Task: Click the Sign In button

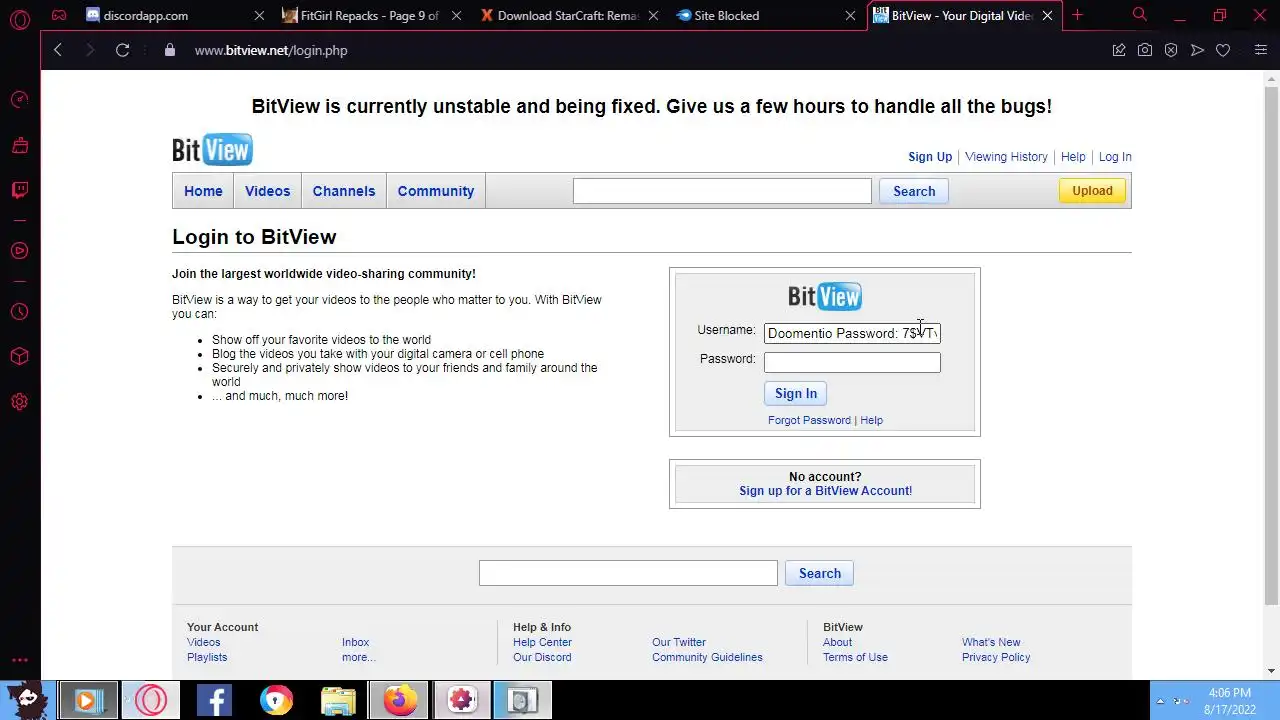Action: tap(795, 393)
